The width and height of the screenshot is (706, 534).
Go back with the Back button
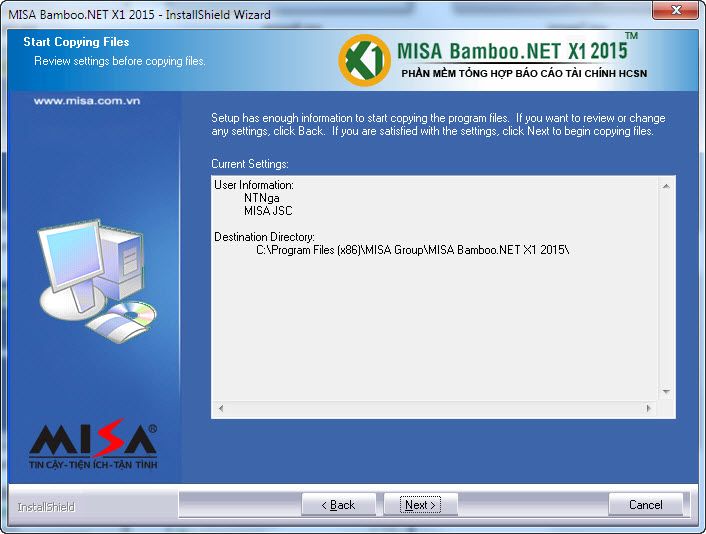339,505
